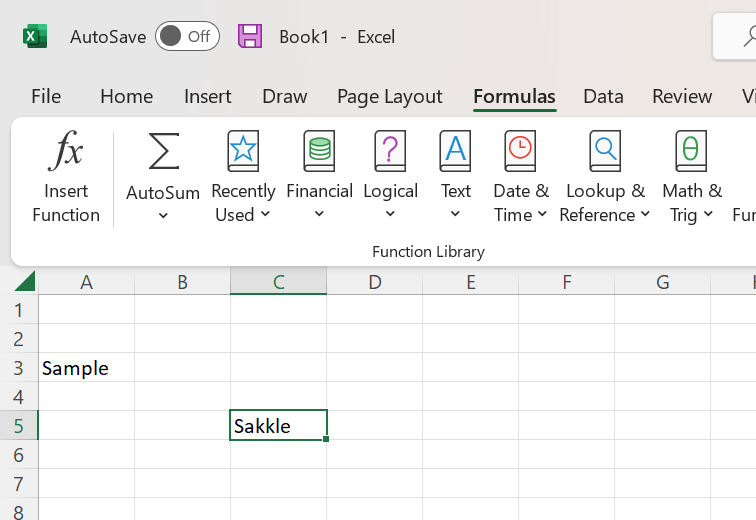The height and width of the screenshot is (520, 756).
Task: Open the Draw ribbon tab
Action: pyautogui.click(x=284, y=96)
